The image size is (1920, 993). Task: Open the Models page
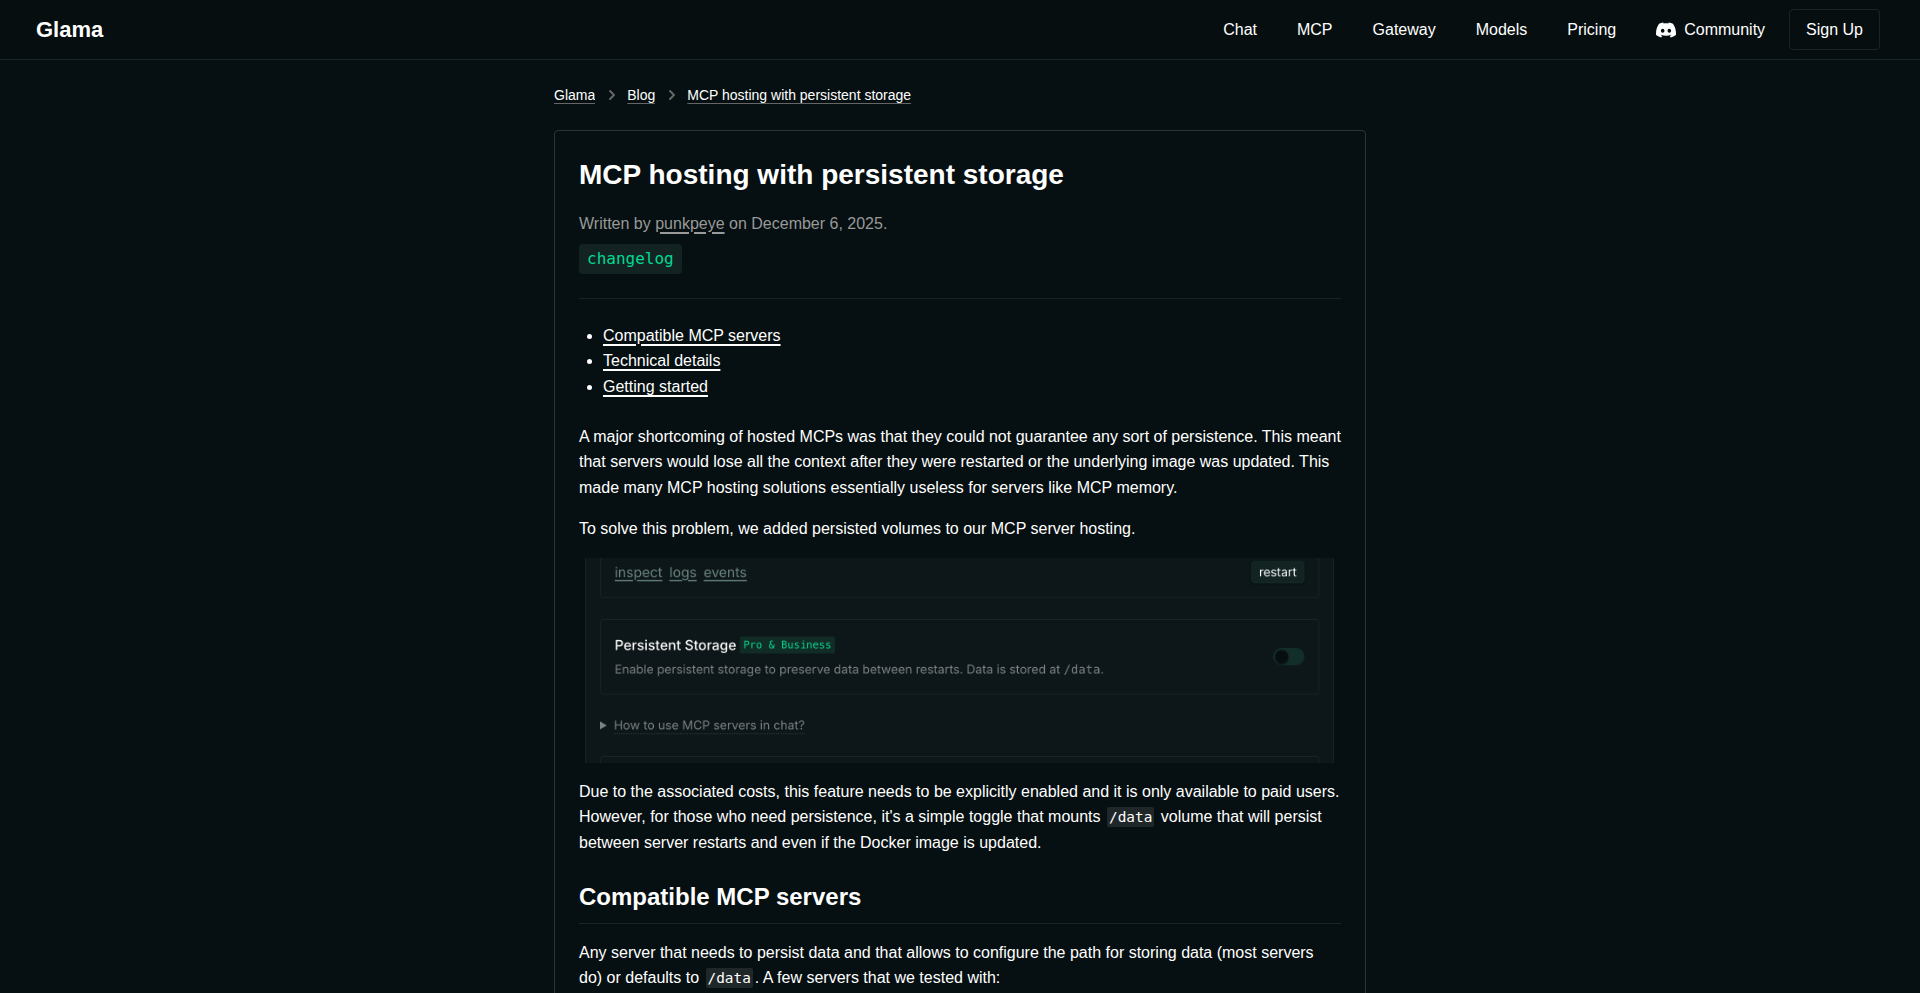coord(1500,29)
